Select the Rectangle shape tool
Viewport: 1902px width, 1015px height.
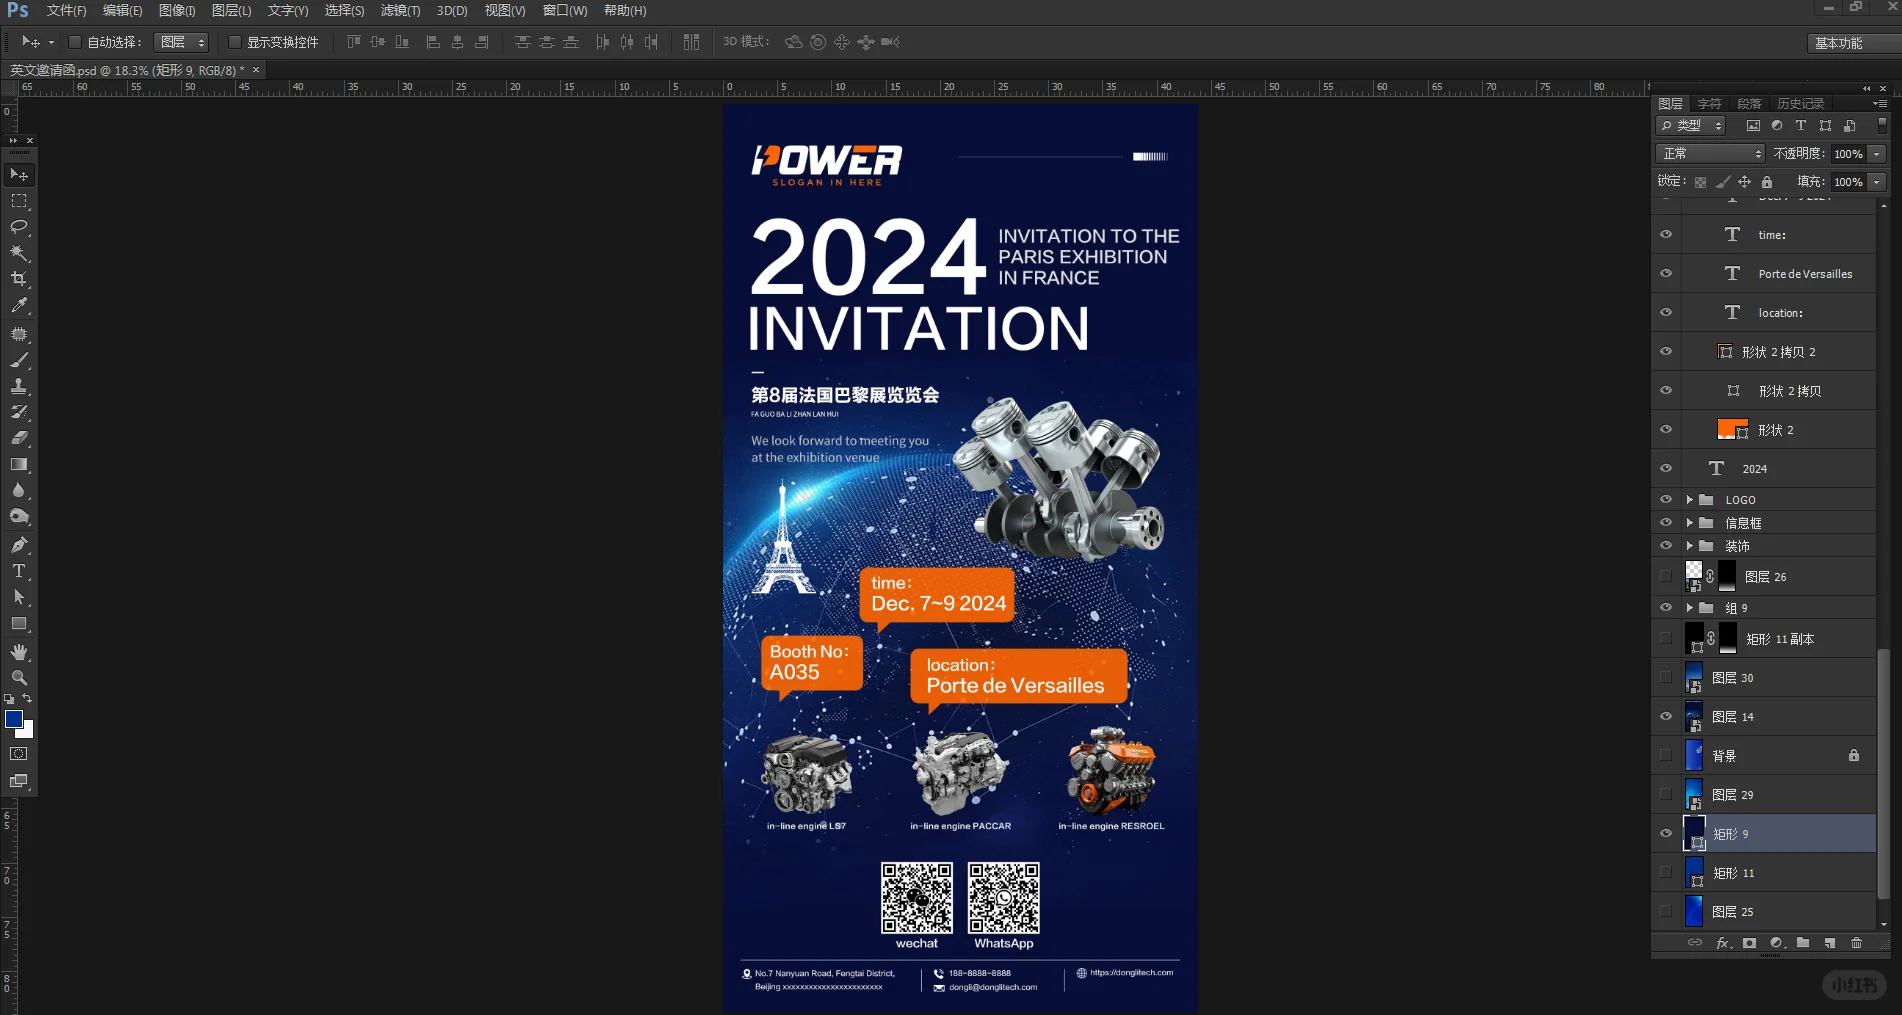[x=19, y=623]
